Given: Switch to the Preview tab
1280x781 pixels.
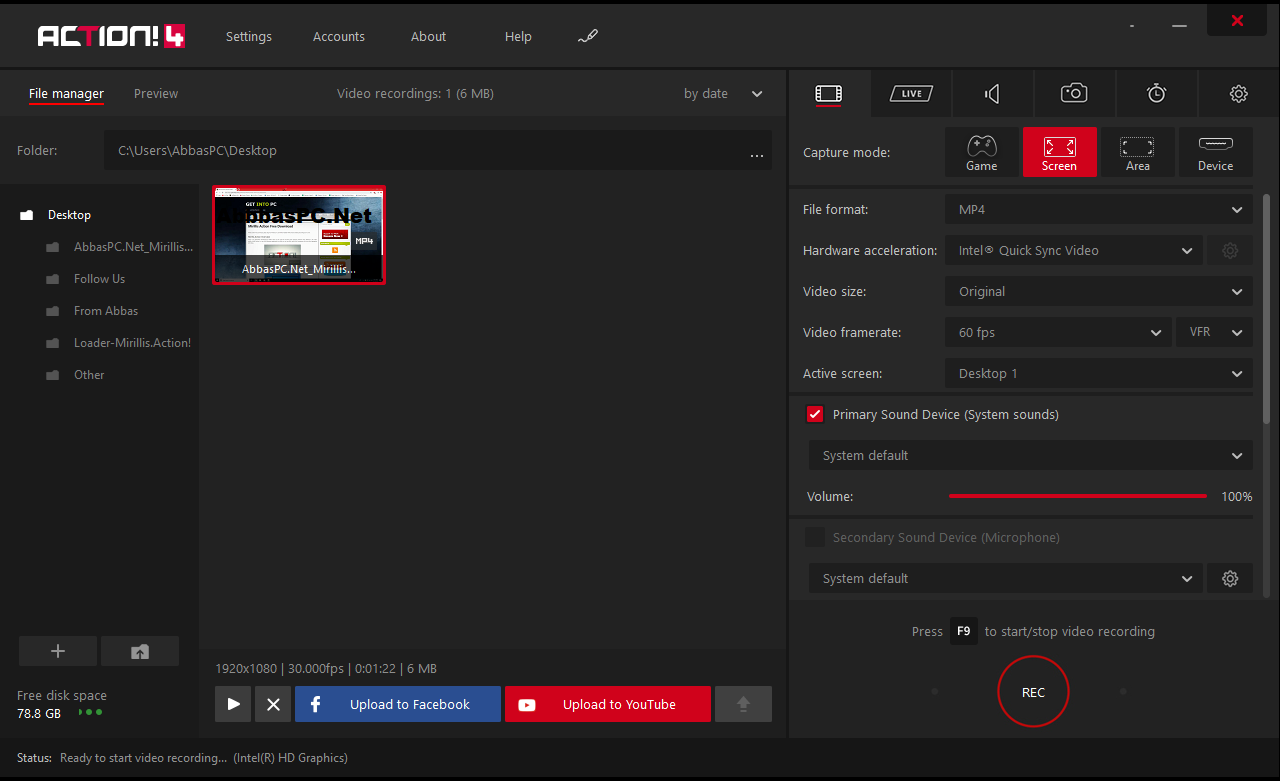Looking at the screenshot, I should coord(156,93).
